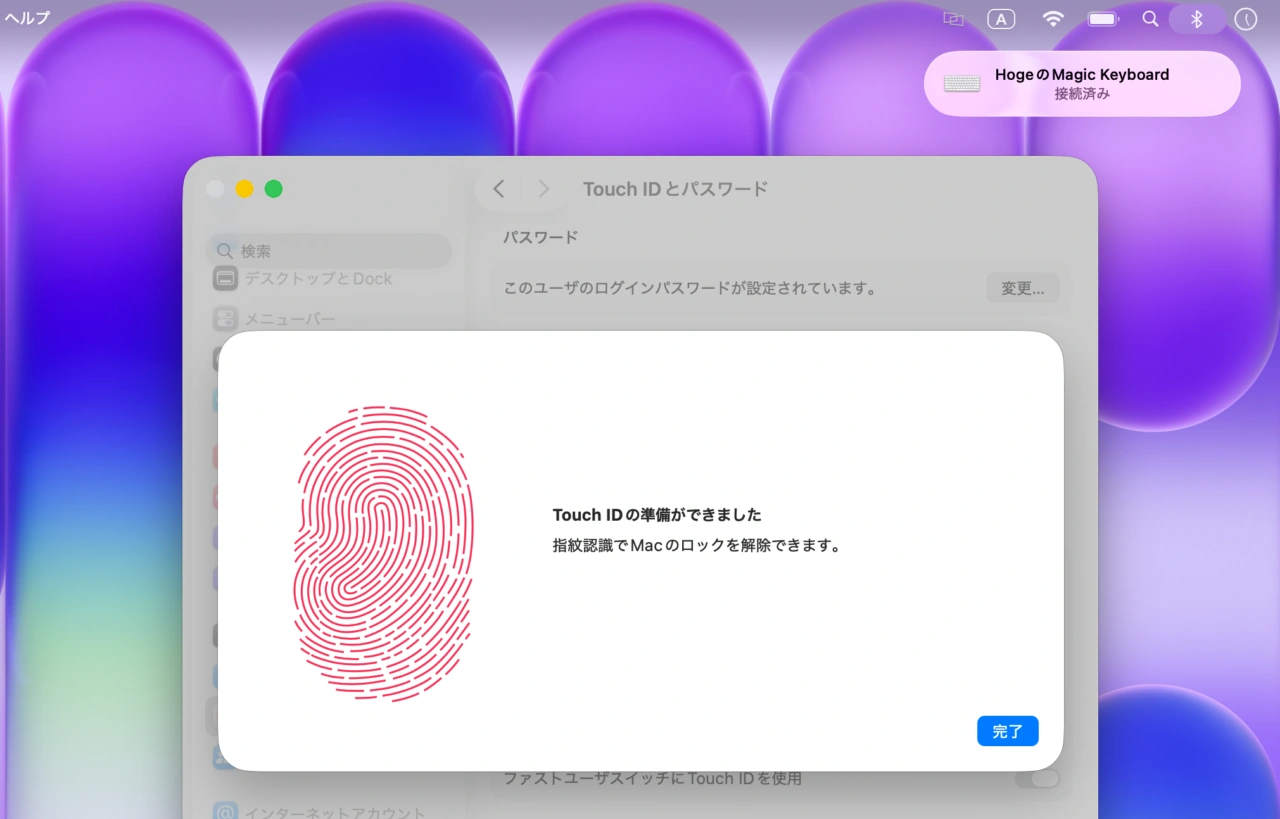Open the Wi-Fi status menu
Screen dimensions: 1280x819
coord(1052,19)
